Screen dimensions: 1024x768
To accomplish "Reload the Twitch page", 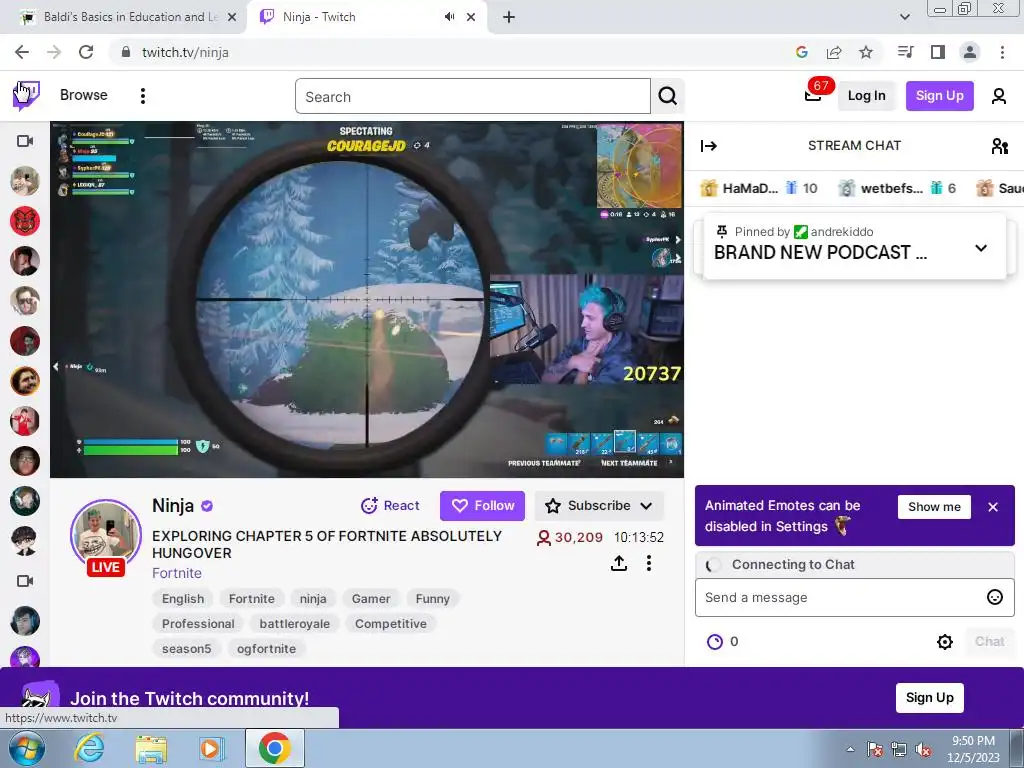I will pos(86,52).
